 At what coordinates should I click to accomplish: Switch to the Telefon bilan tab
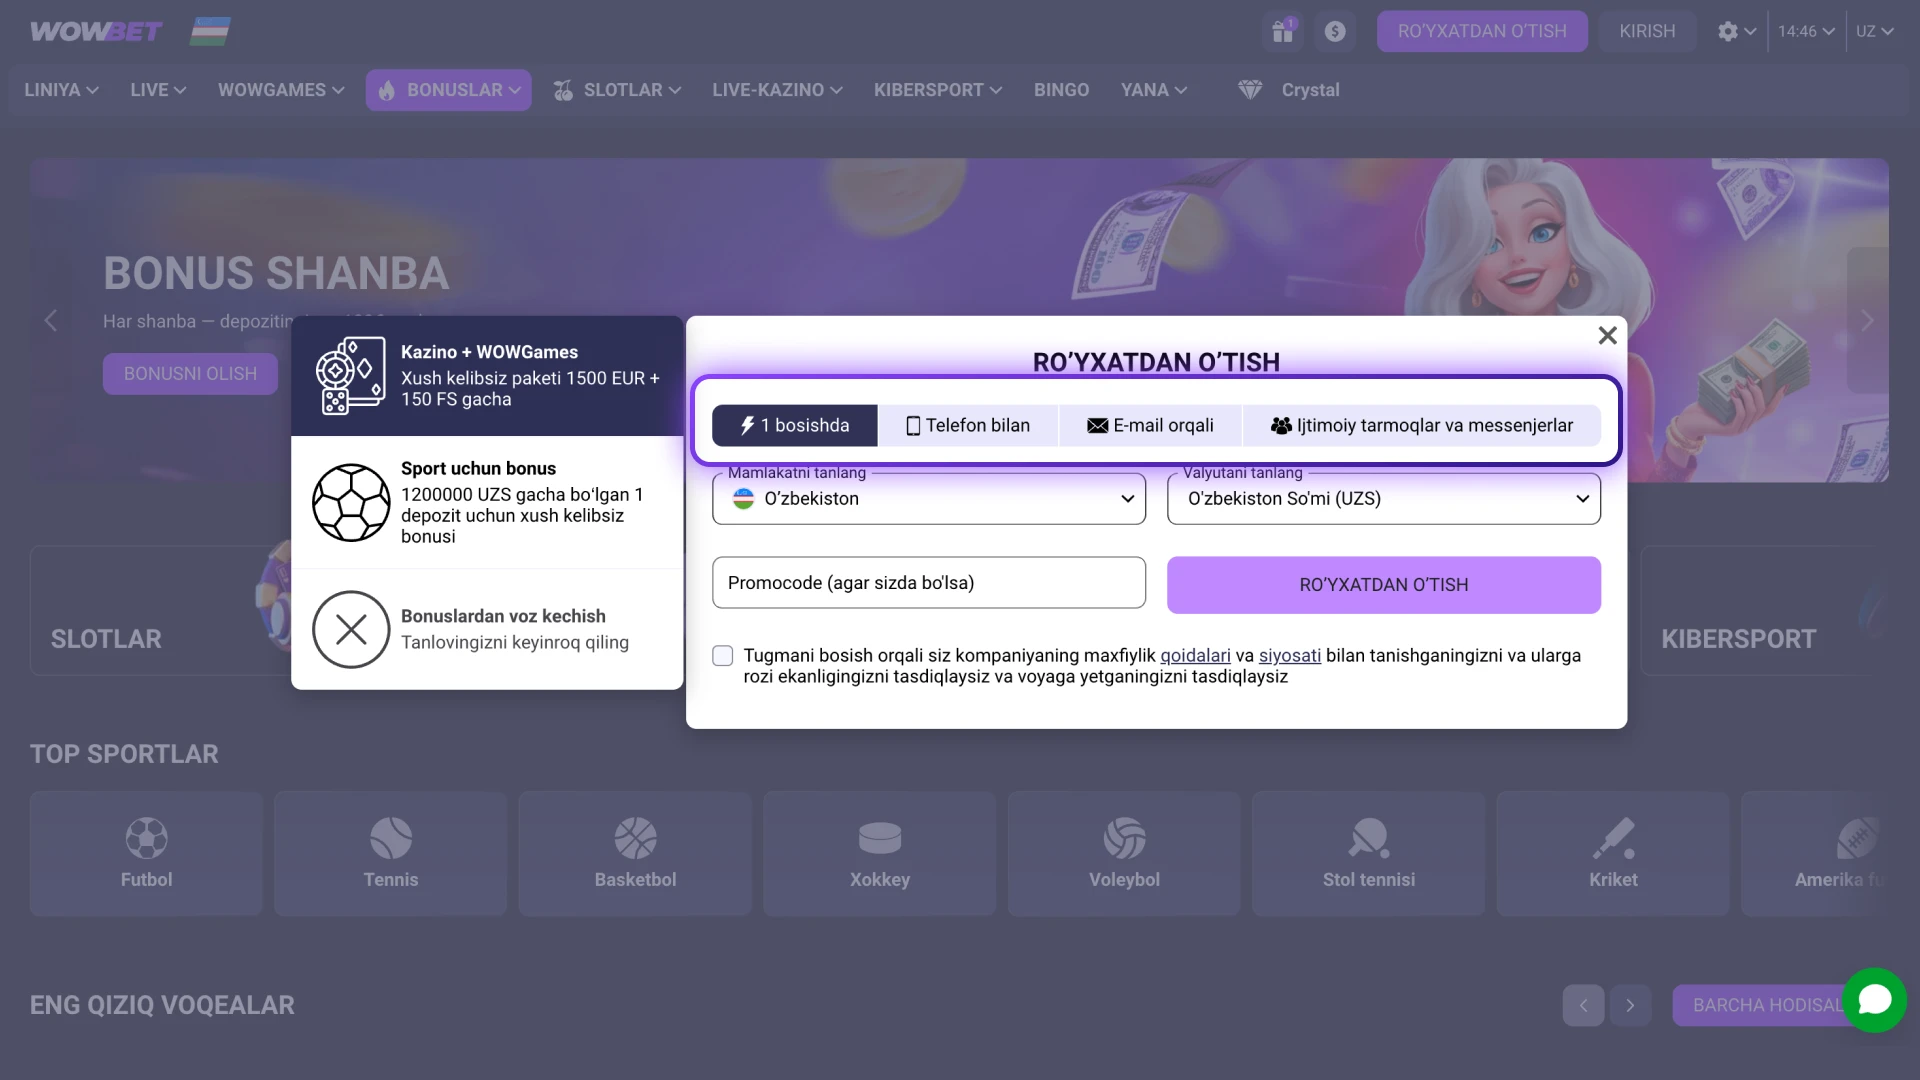[x=967, y=426]
